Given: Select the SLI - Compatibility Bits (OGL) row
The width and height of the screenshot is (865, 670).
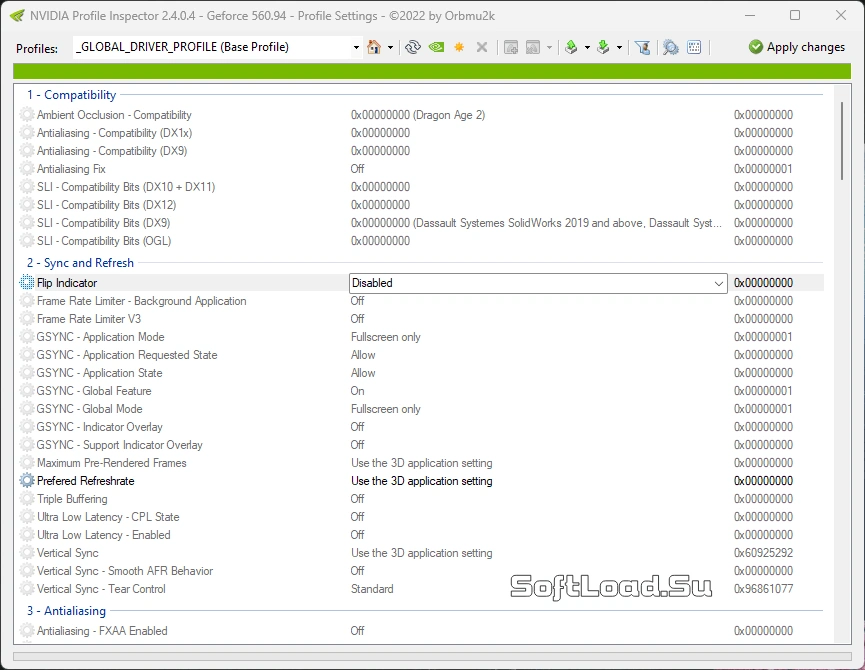Looking at the screenshot, I should pos(420,241).
